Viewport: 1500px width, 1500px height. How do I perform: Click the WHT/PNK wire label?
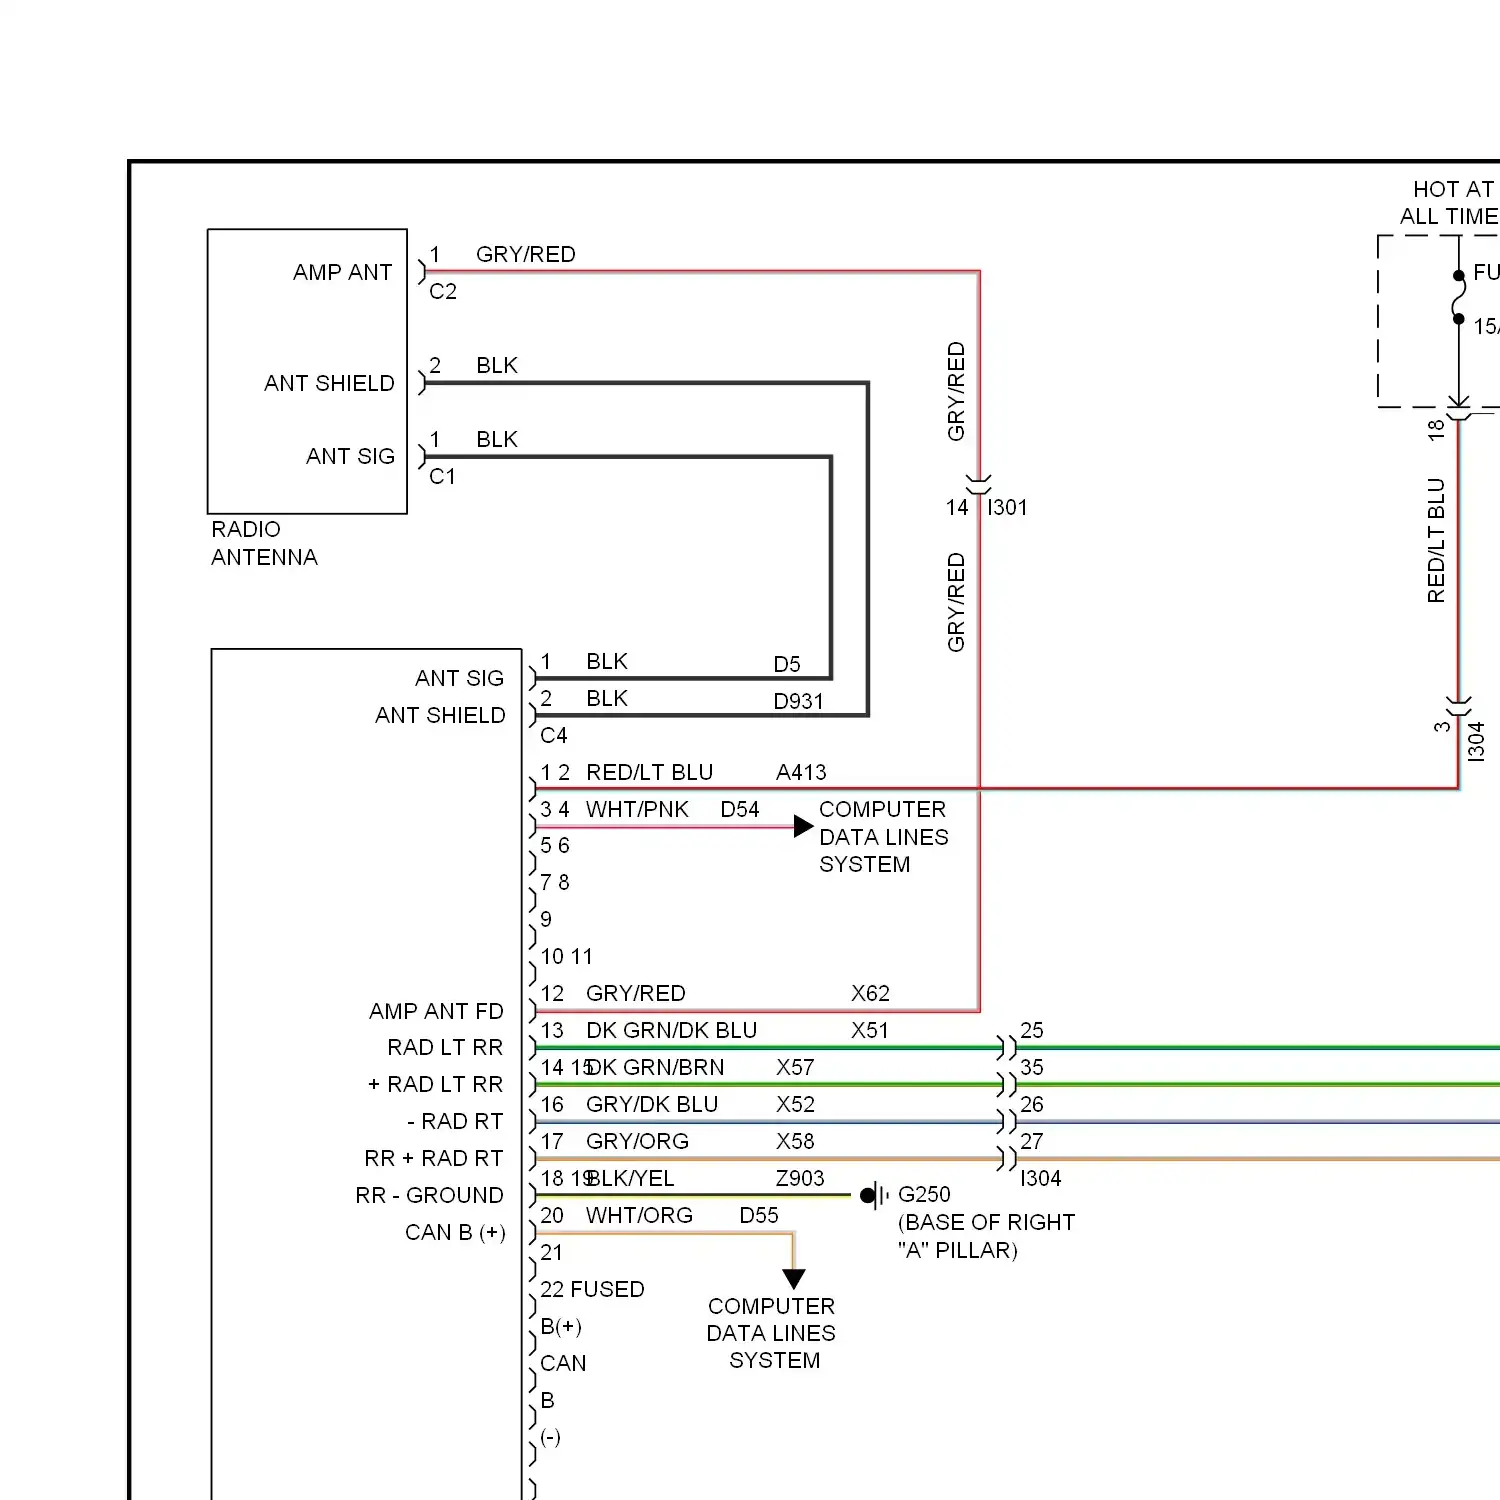pyautogui.click(x=637, y=809)
